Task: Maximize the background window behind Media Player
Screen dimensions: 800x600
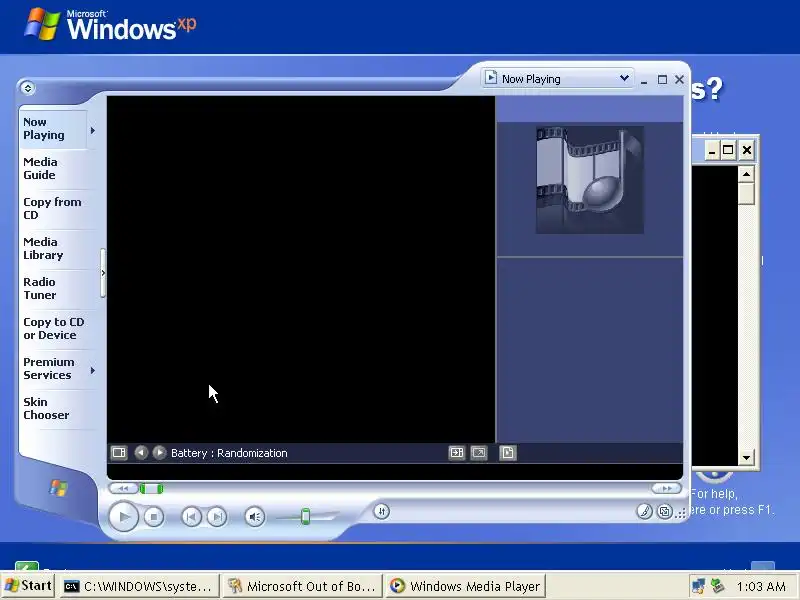Action: 728,151
